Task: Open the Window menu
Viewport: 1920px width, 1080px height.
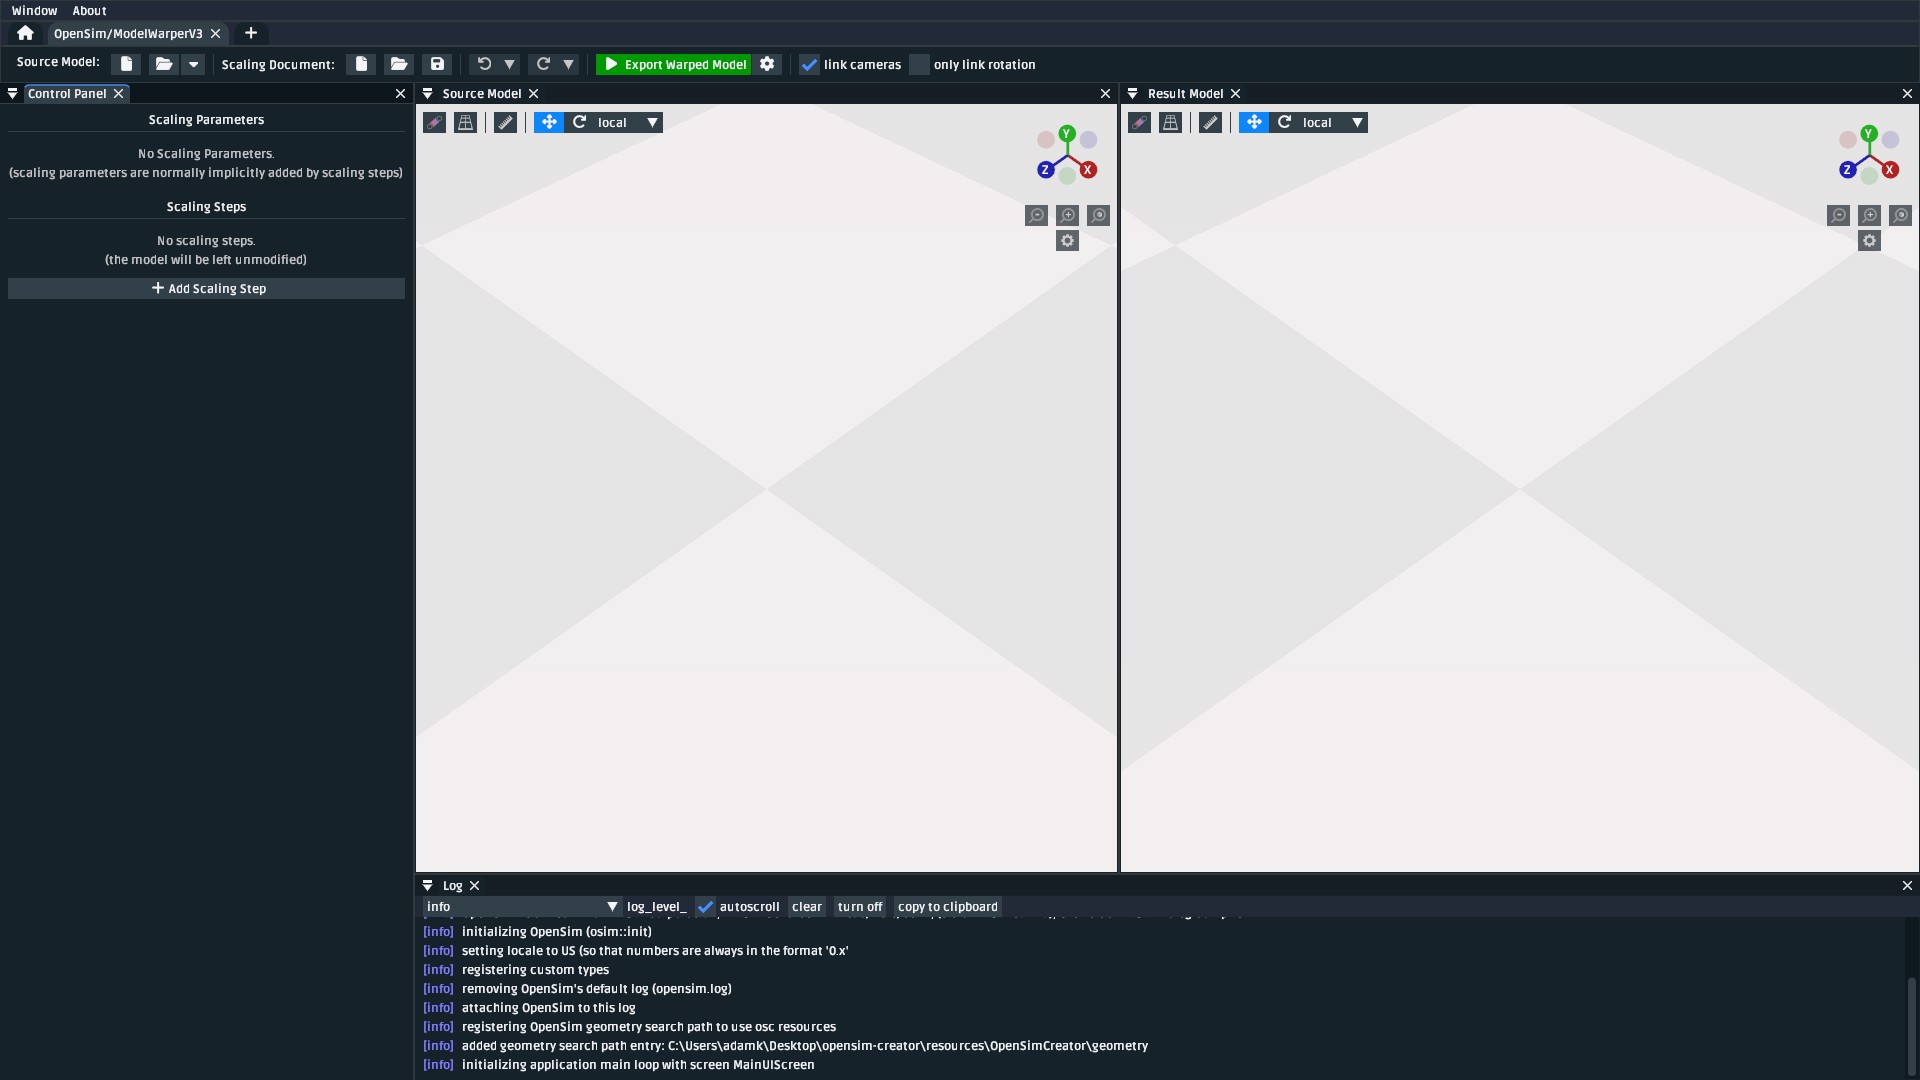Action: click(x=35, y=11)
